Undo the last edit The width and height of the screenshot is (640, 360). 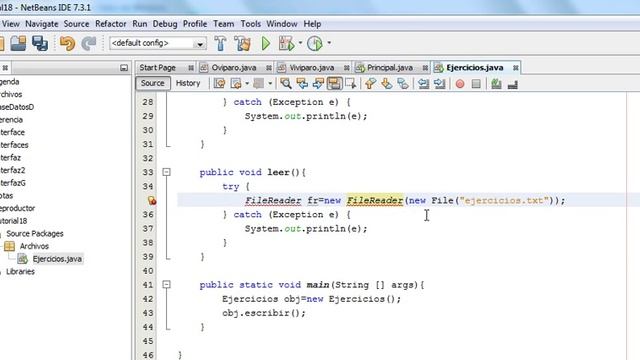[67, 43]
